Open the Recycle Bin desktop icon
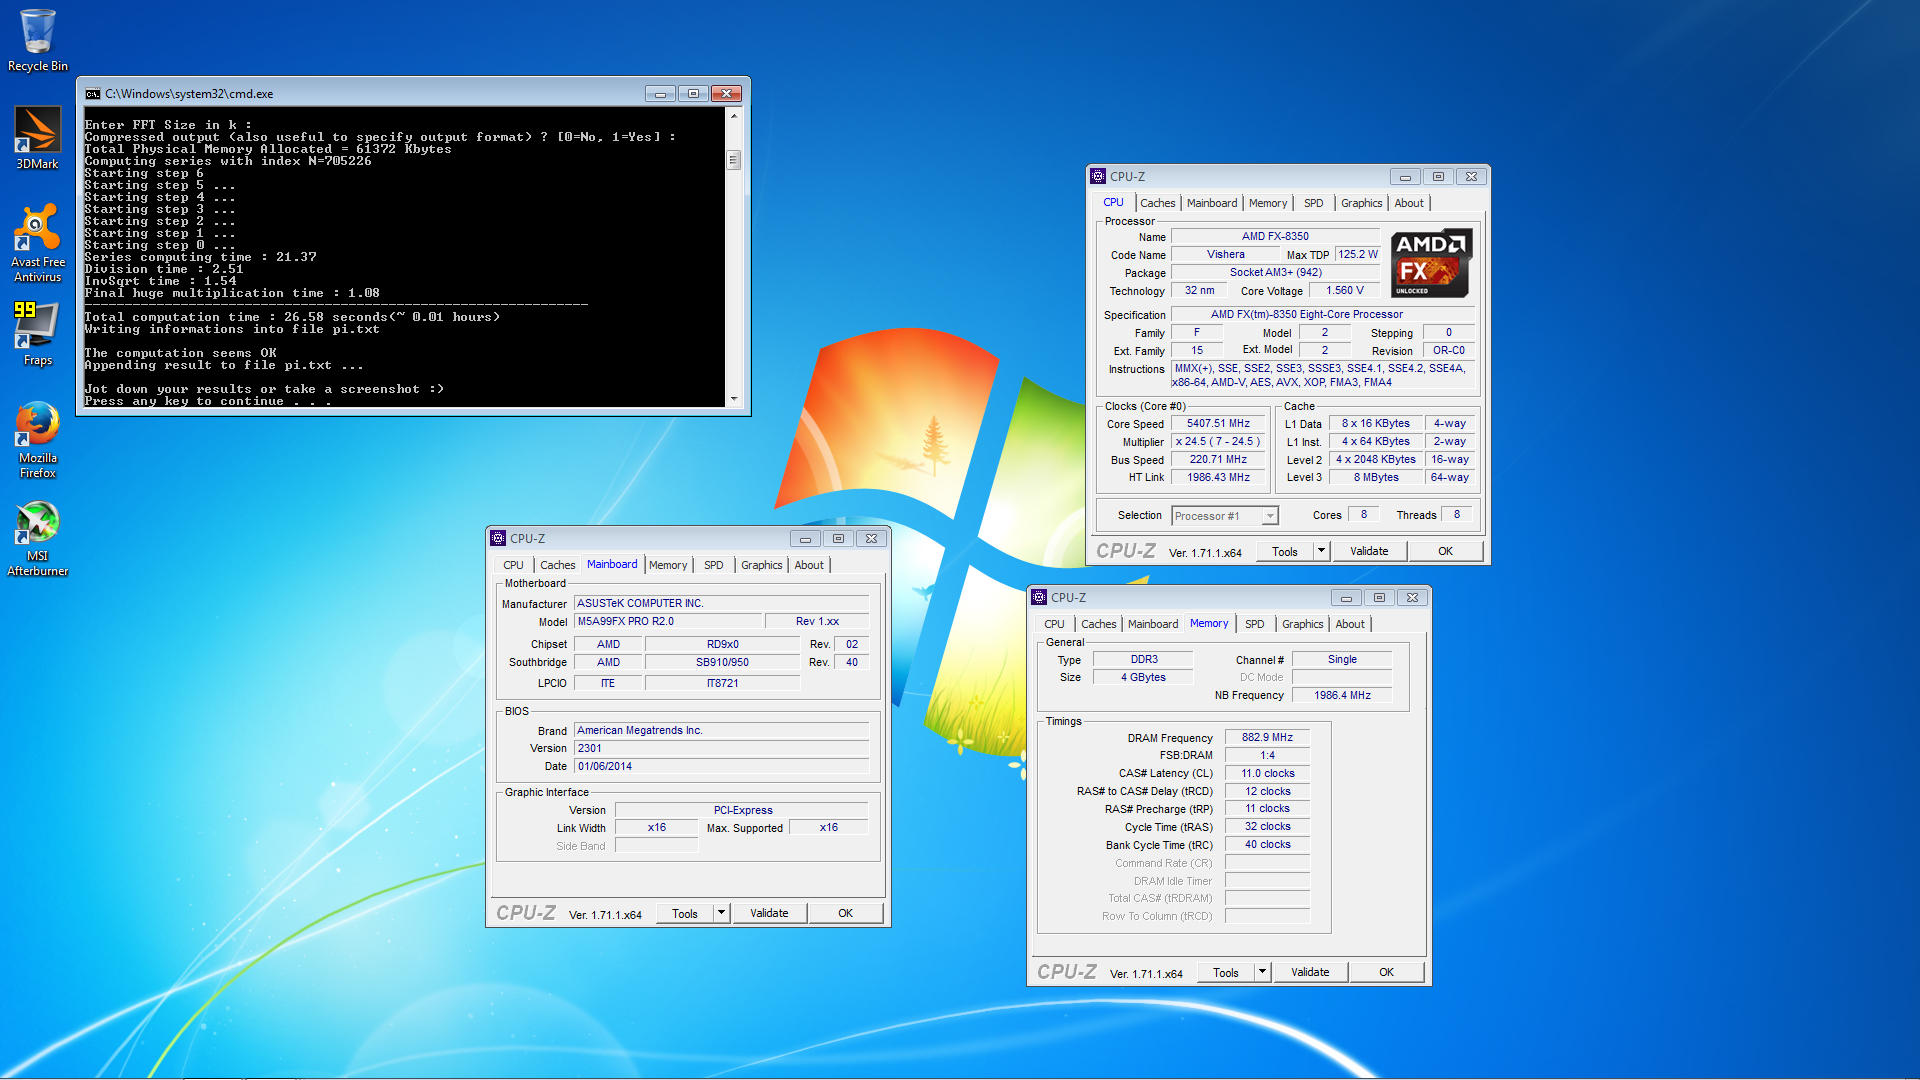 pyautogui.click(x=37, y=40)
